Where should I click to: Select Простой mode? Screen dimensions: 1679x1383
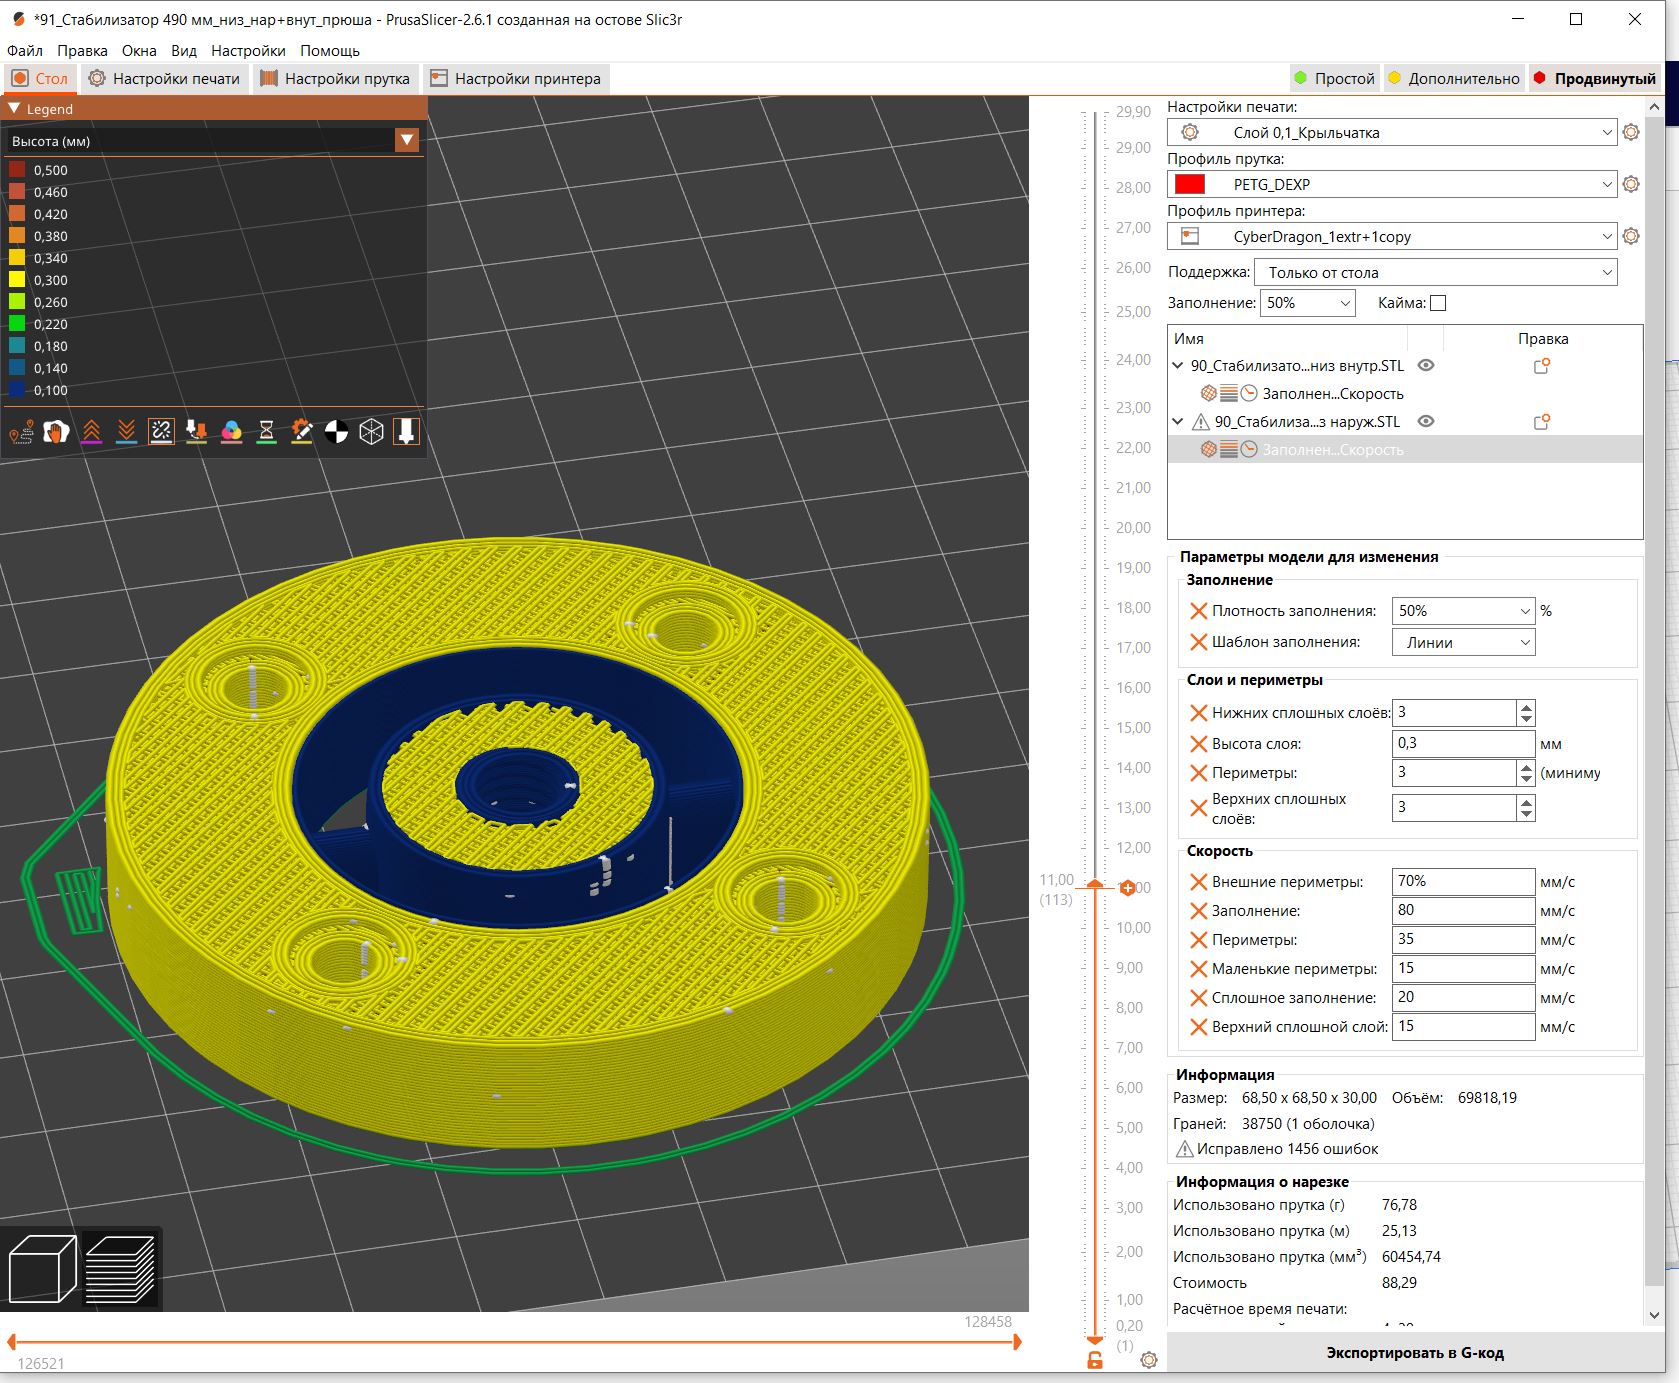coord(1334,79)
